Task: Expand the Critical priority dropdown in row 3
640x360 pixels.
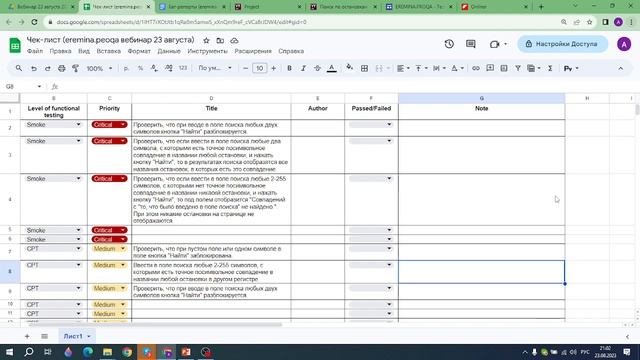Action: (x=123, y=141)
